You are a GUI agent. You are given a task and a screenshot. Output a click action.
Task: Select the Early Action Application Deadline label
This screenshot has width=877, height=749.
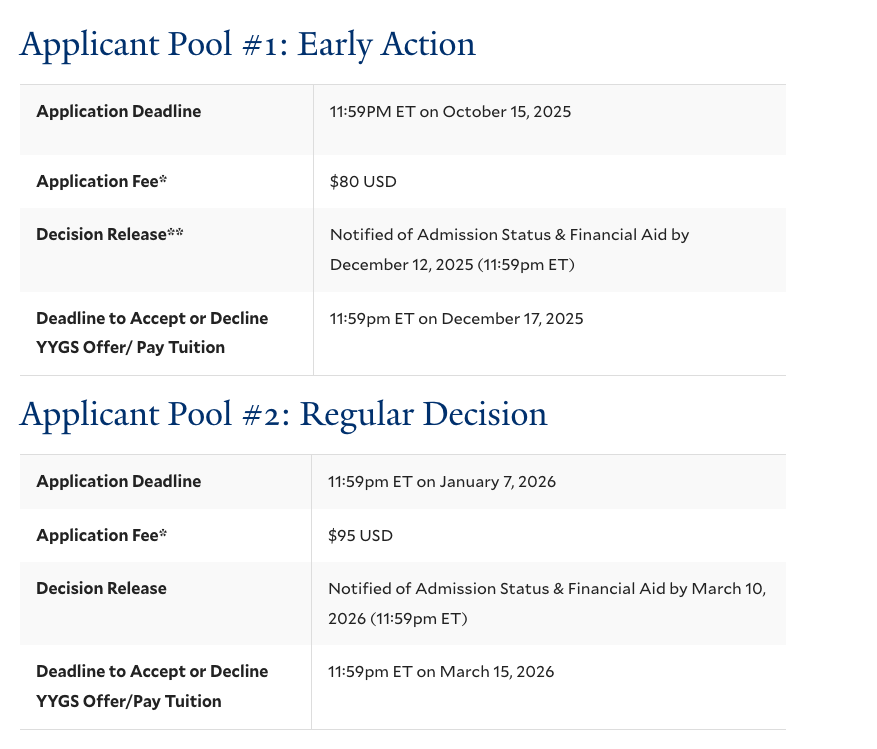pyautogui.click(x=119, y=111)
